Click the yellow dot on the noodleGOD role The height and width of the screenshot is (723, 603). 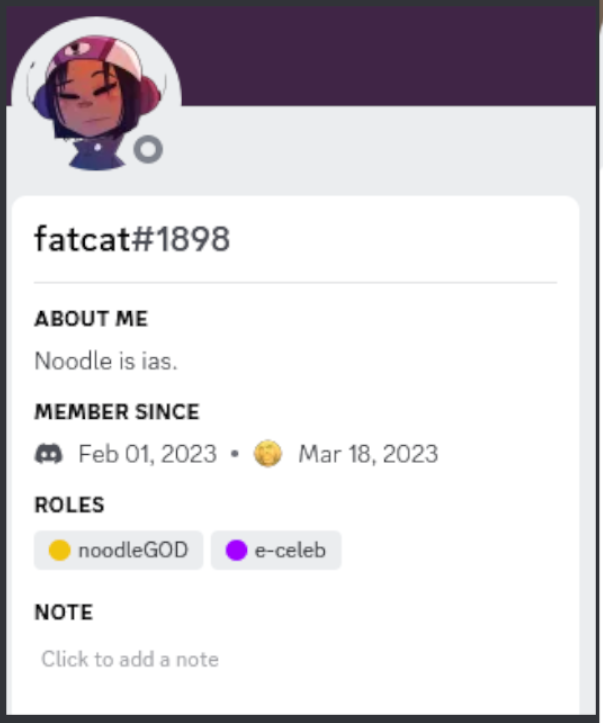coord(59,550)
